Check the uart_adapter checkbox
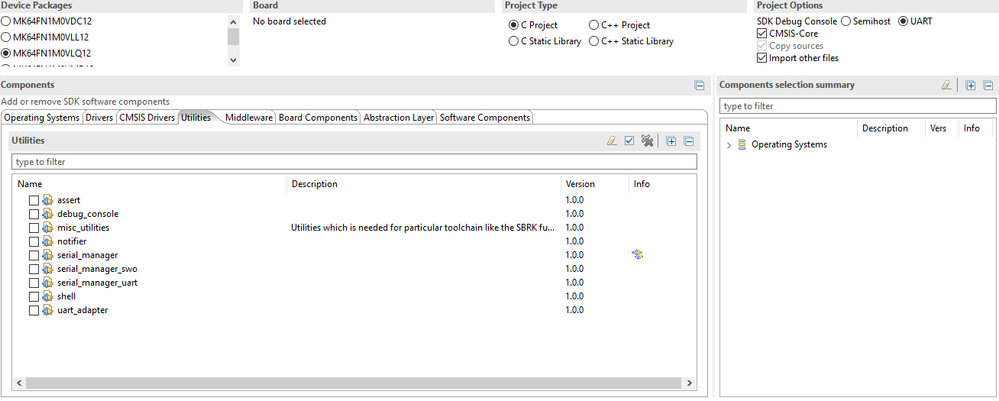Image resolution: width=999 pixels, height=401 pixels. 34,310
